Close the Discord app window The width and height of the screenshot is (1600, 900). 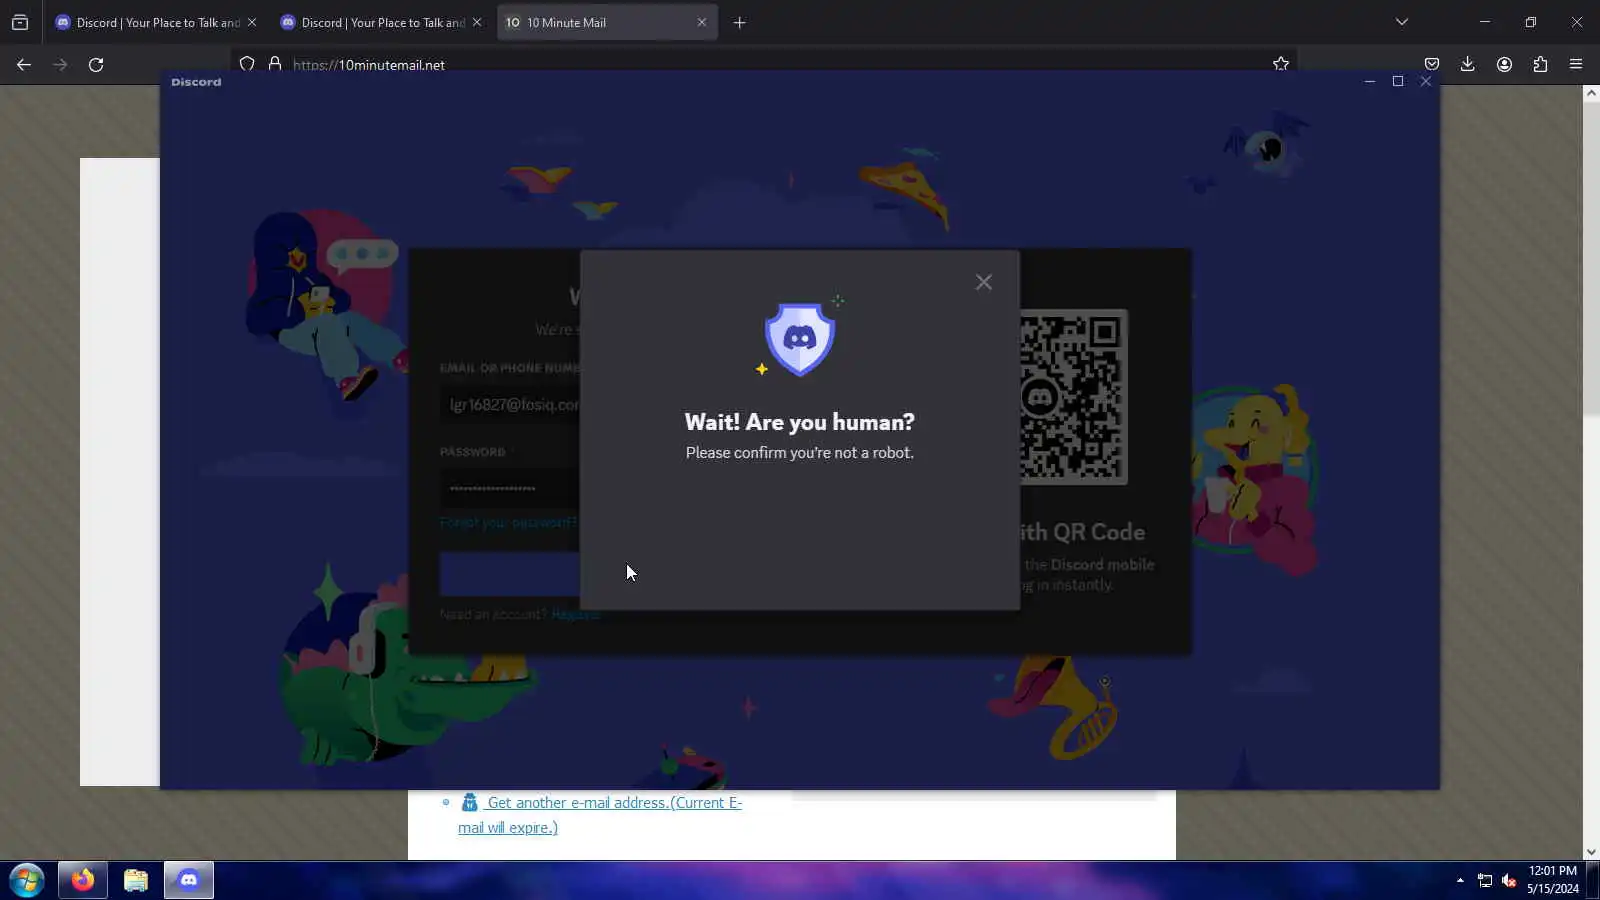coord(1426,81)
